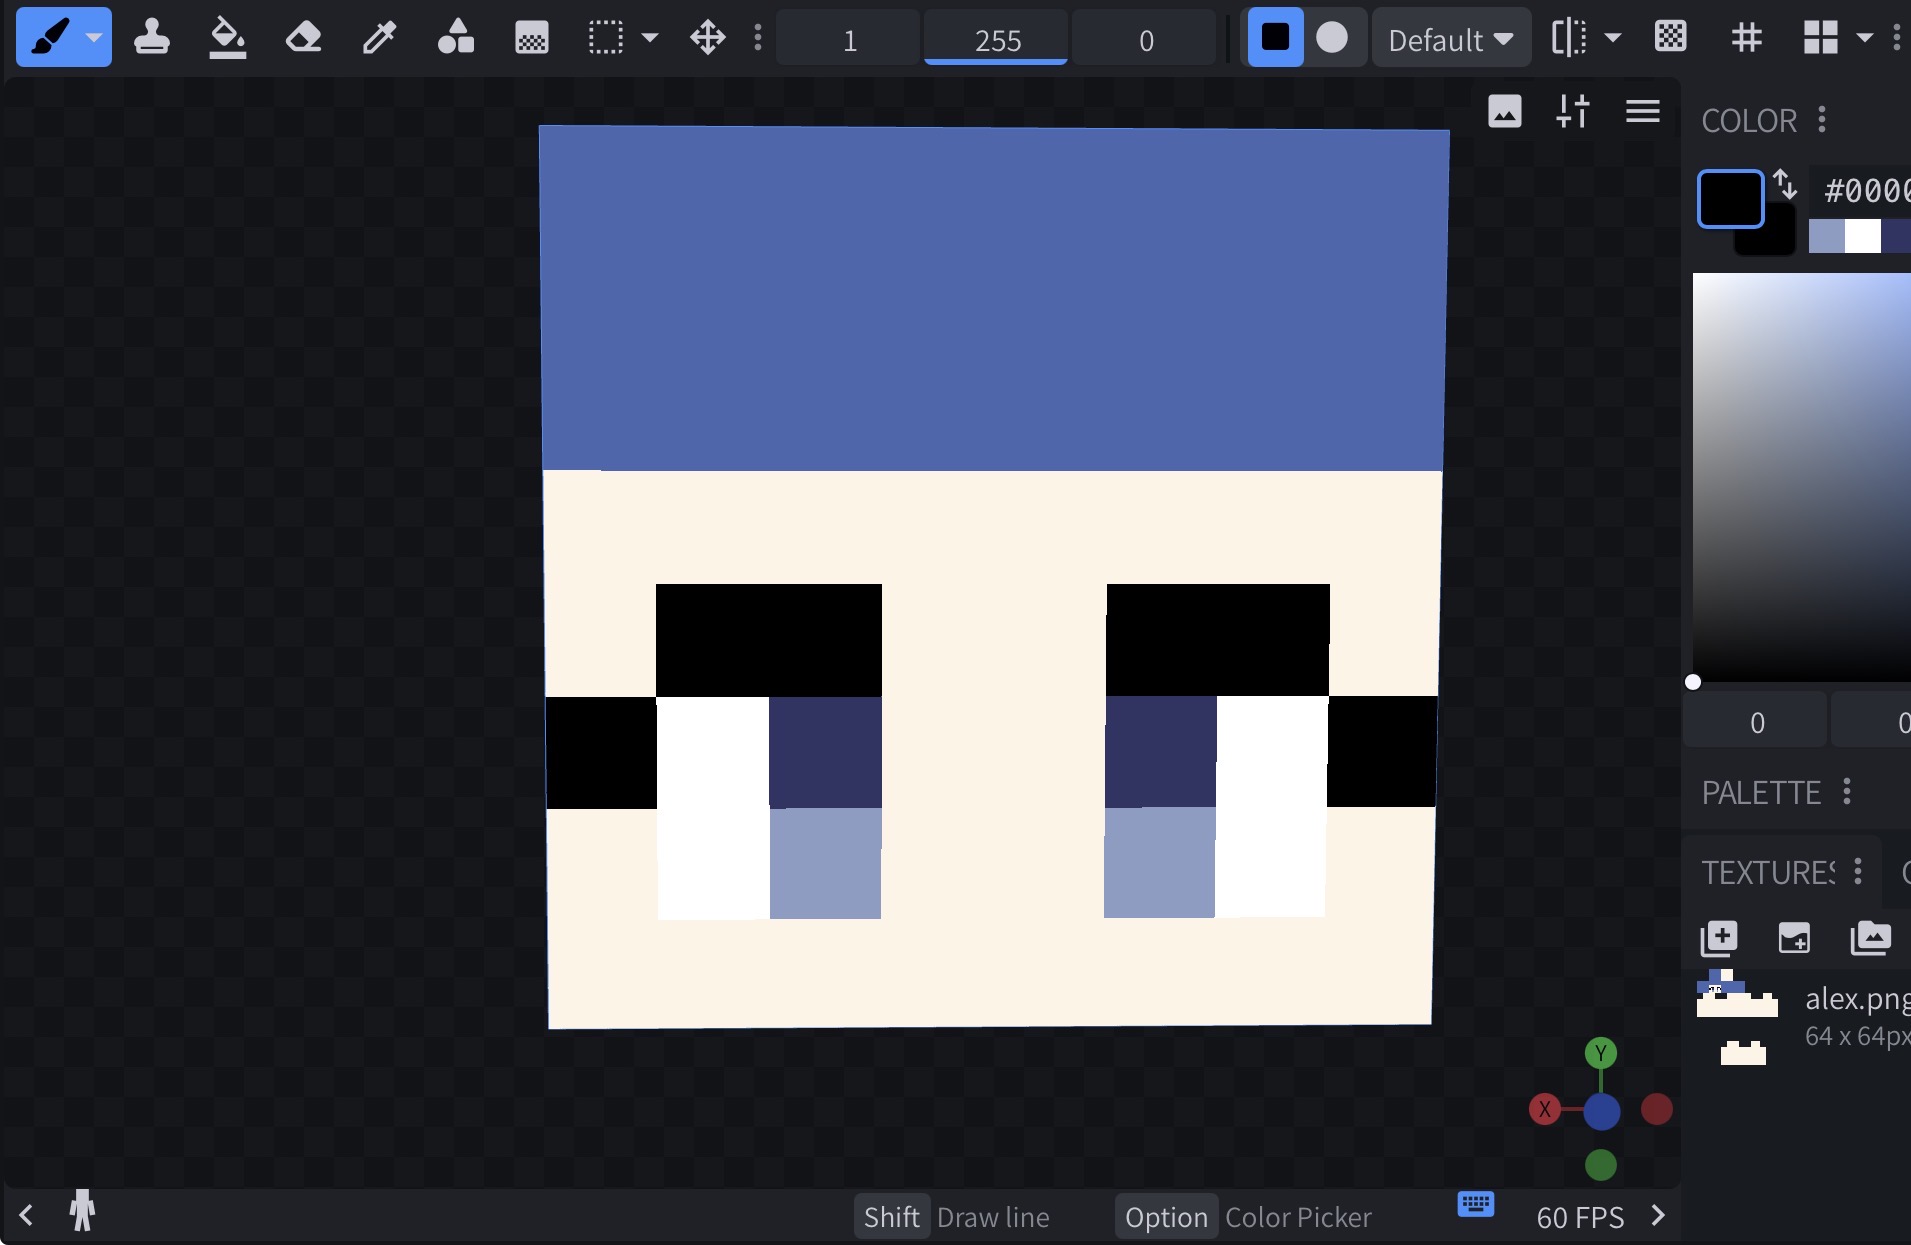Click the X axis gizmo handle
This screenshot has height=1245, width=1911.
[x=1545, y=1109]
